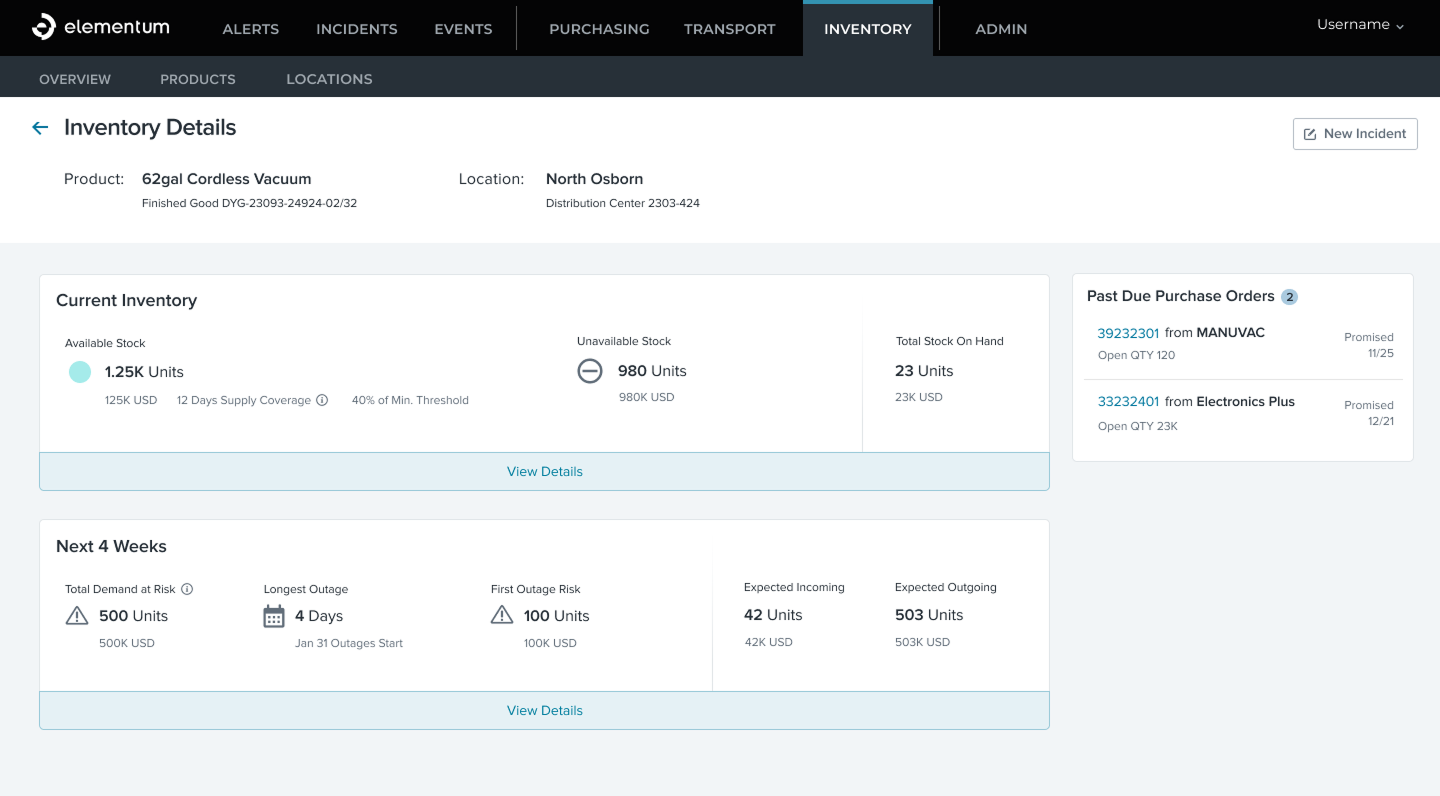Click the 12 Days Supply Coverage text
1440x796 pixels.
(244, 400)
